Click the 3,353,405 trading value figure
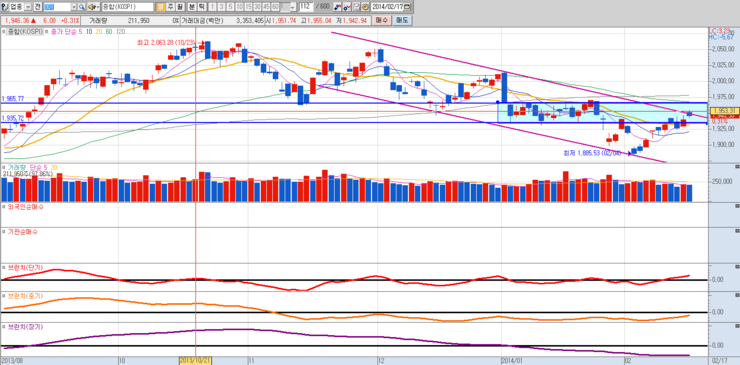Viewport: 740px width, 365px height. [x=250, y=21]
